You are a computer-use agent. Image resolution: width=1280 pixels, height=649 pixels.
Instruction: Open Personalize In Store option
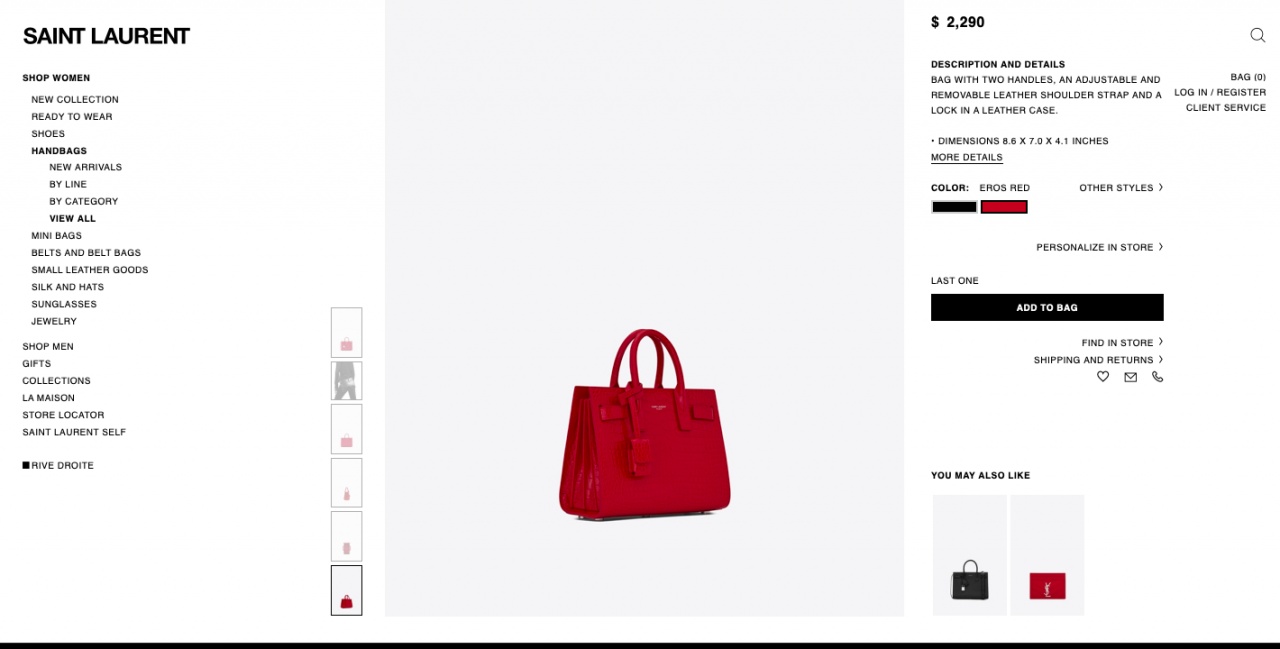point(1100,247)
